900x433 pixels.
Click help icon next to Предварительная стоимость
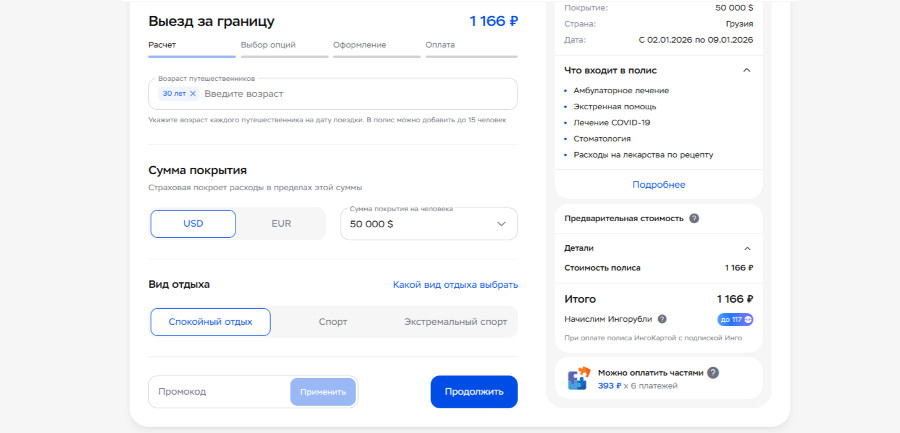point(694,218)
